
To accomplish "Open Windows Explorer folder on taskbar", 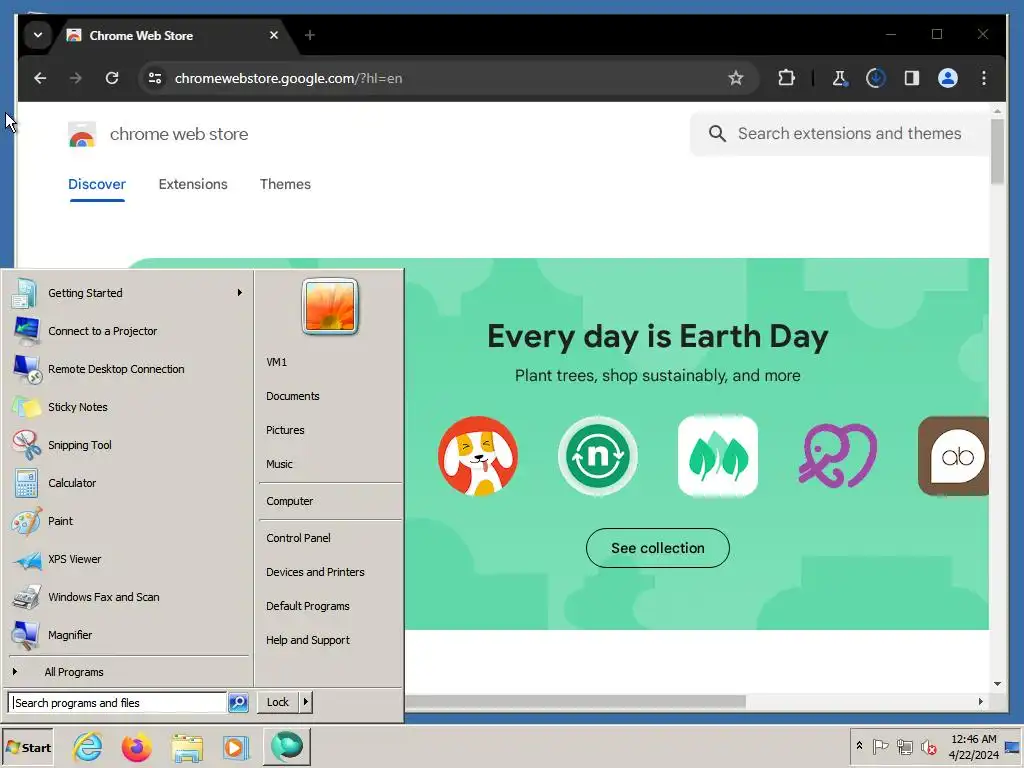I will [x=187, y=748].
